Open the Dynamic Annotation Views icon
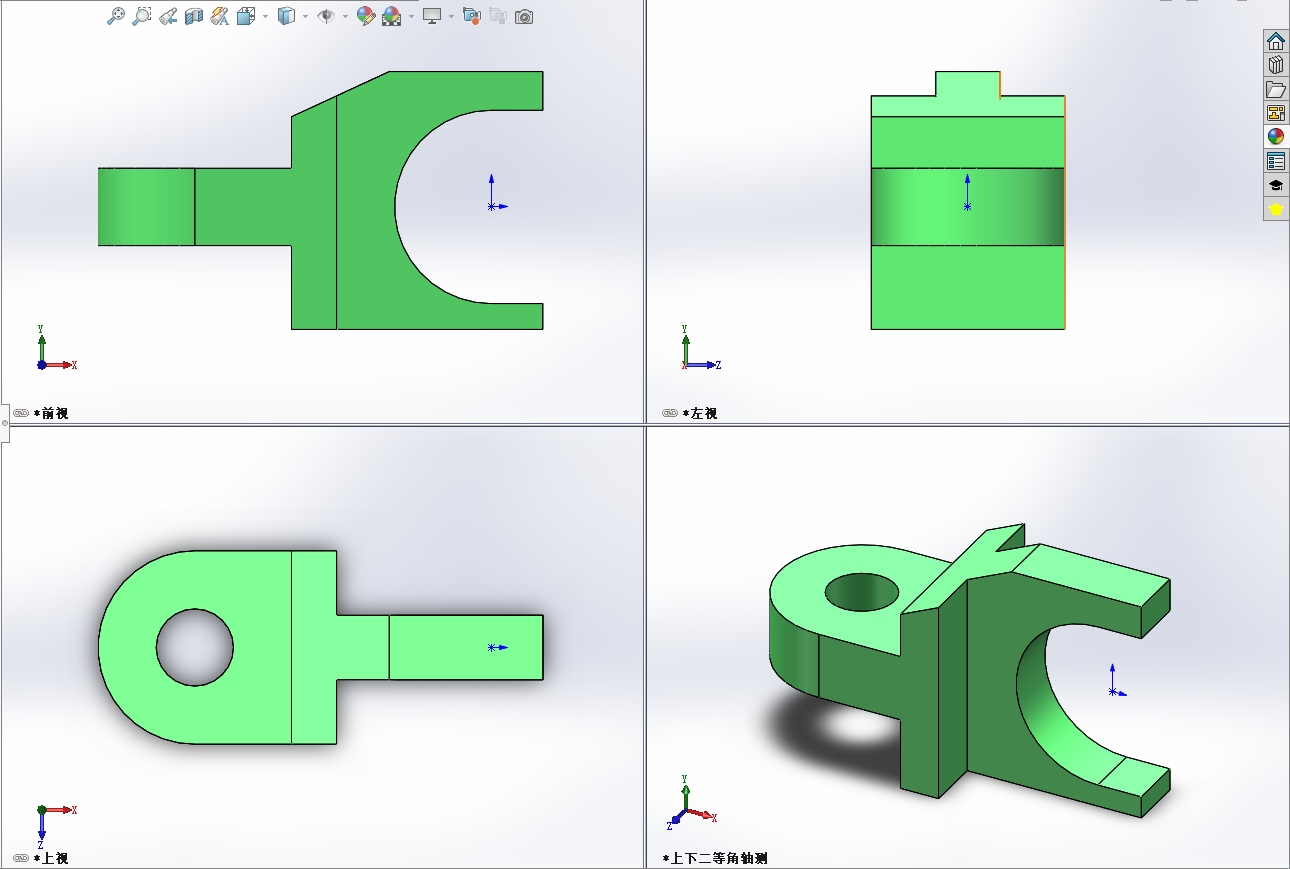The width and height of the screenshot is (1290, 869). click(220, 16)
